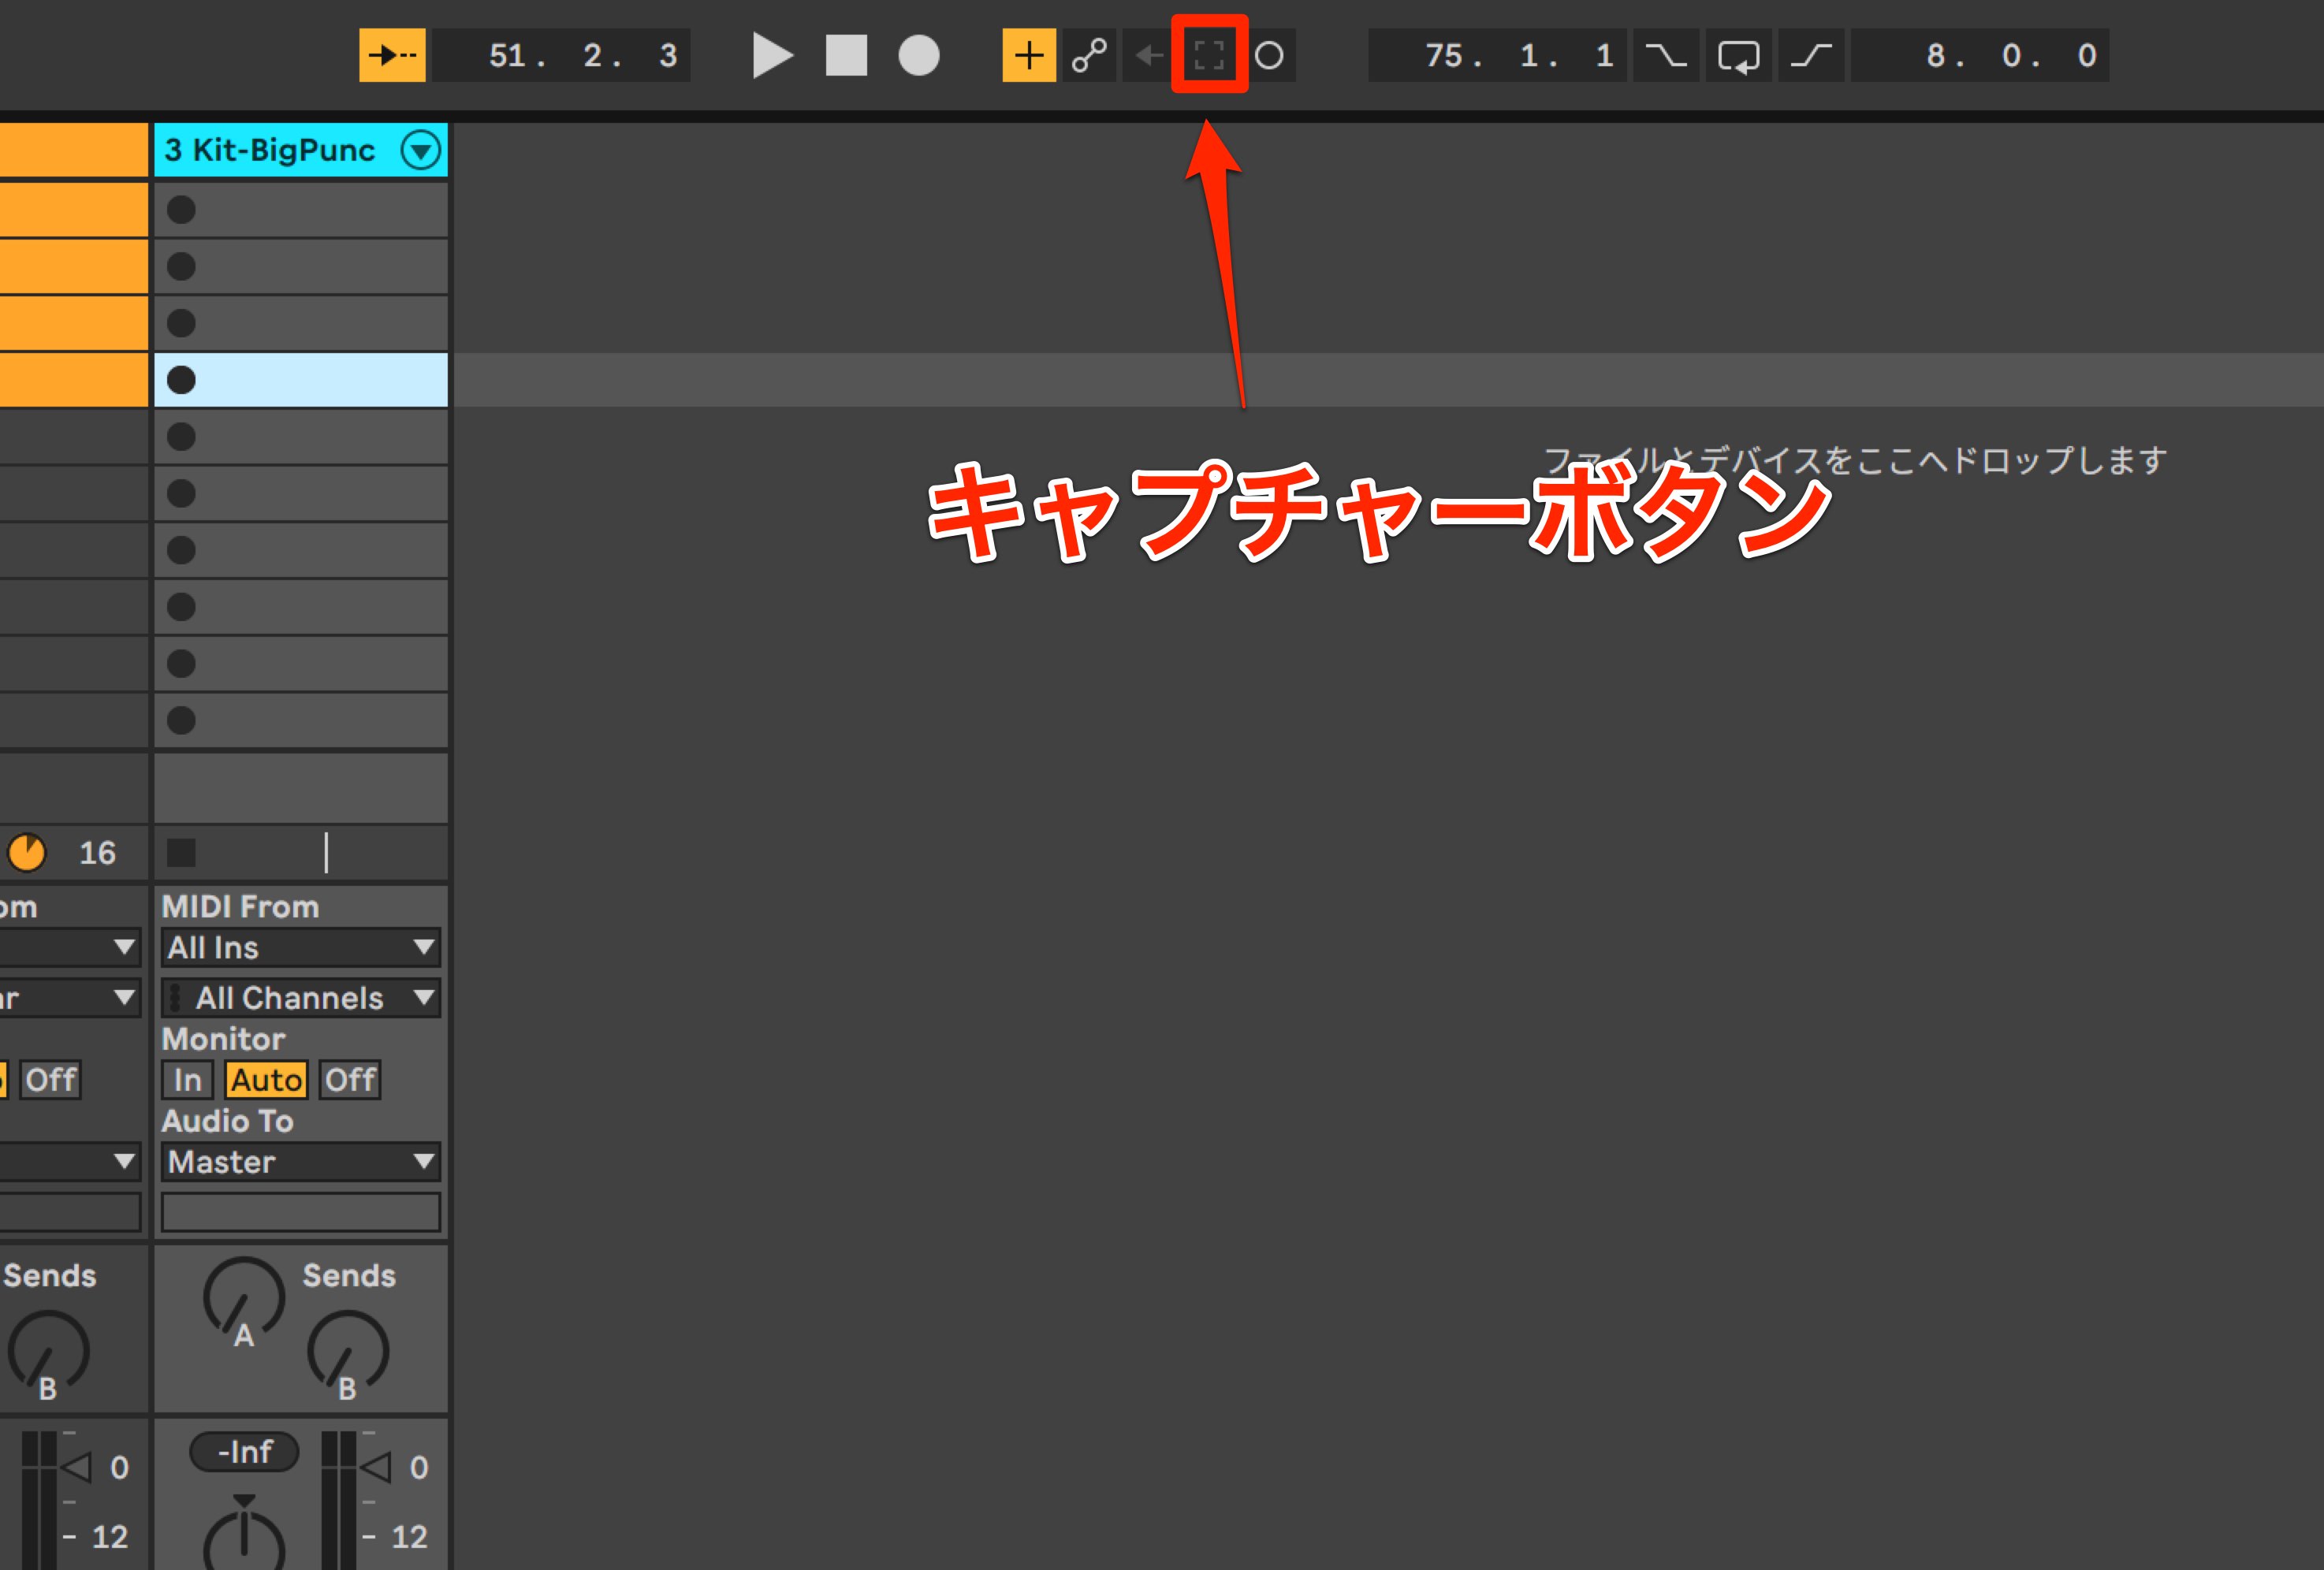Click the Re-enable Automation arrow button
This screenshot has width=2324, height=1570.
click(x=1149, y=55)
